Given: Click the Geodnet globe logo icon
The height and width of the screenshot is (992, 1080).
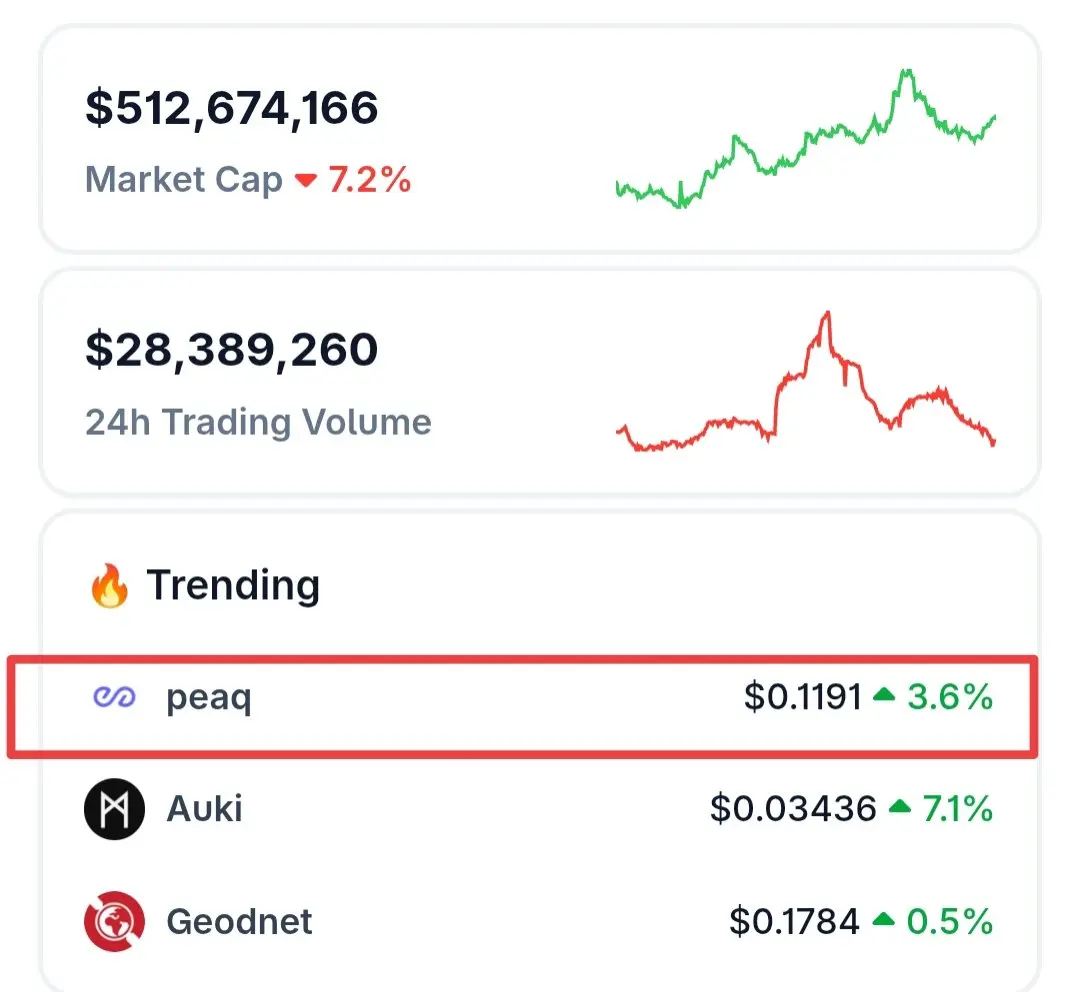Looking at the screenshot, I should (114, 922).
